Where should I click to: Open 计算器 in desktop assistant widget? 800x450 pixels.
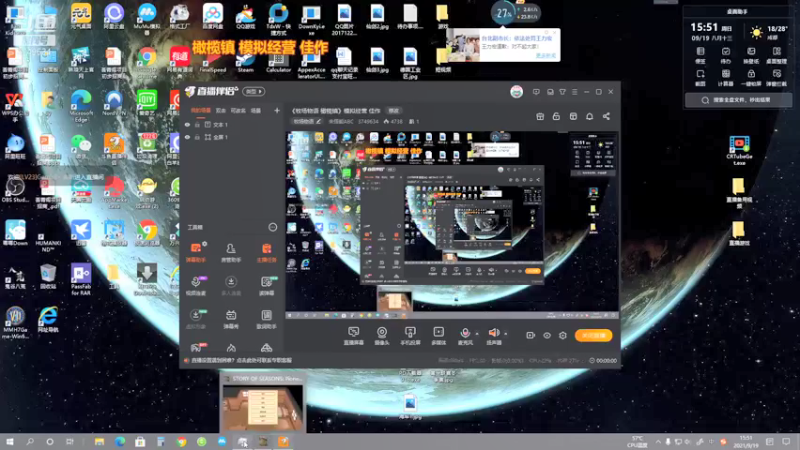(x=726, y=78)
